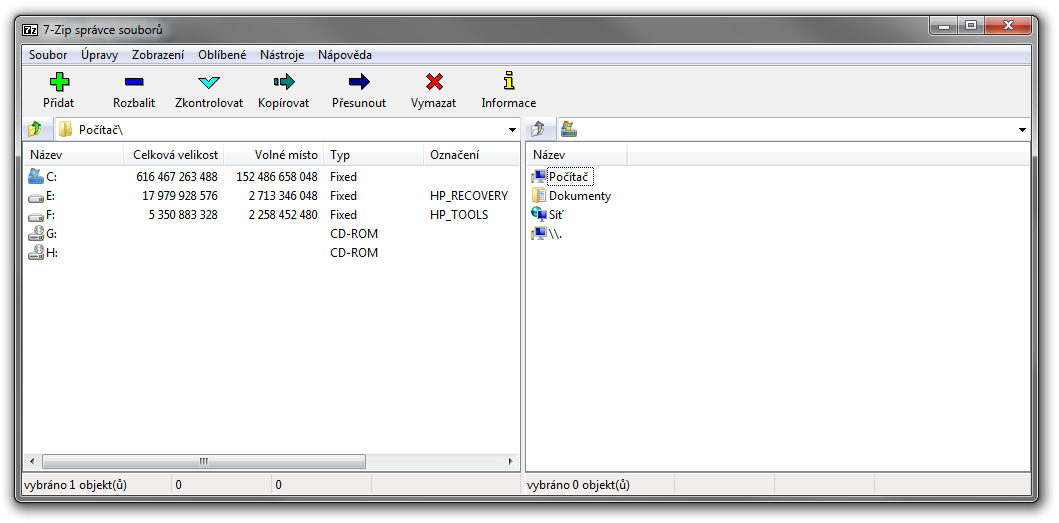The image size is (1059, 523).
Task: Select the C: size 616 467 263 488
Action: pyautogui.click(x=177, y=177)
